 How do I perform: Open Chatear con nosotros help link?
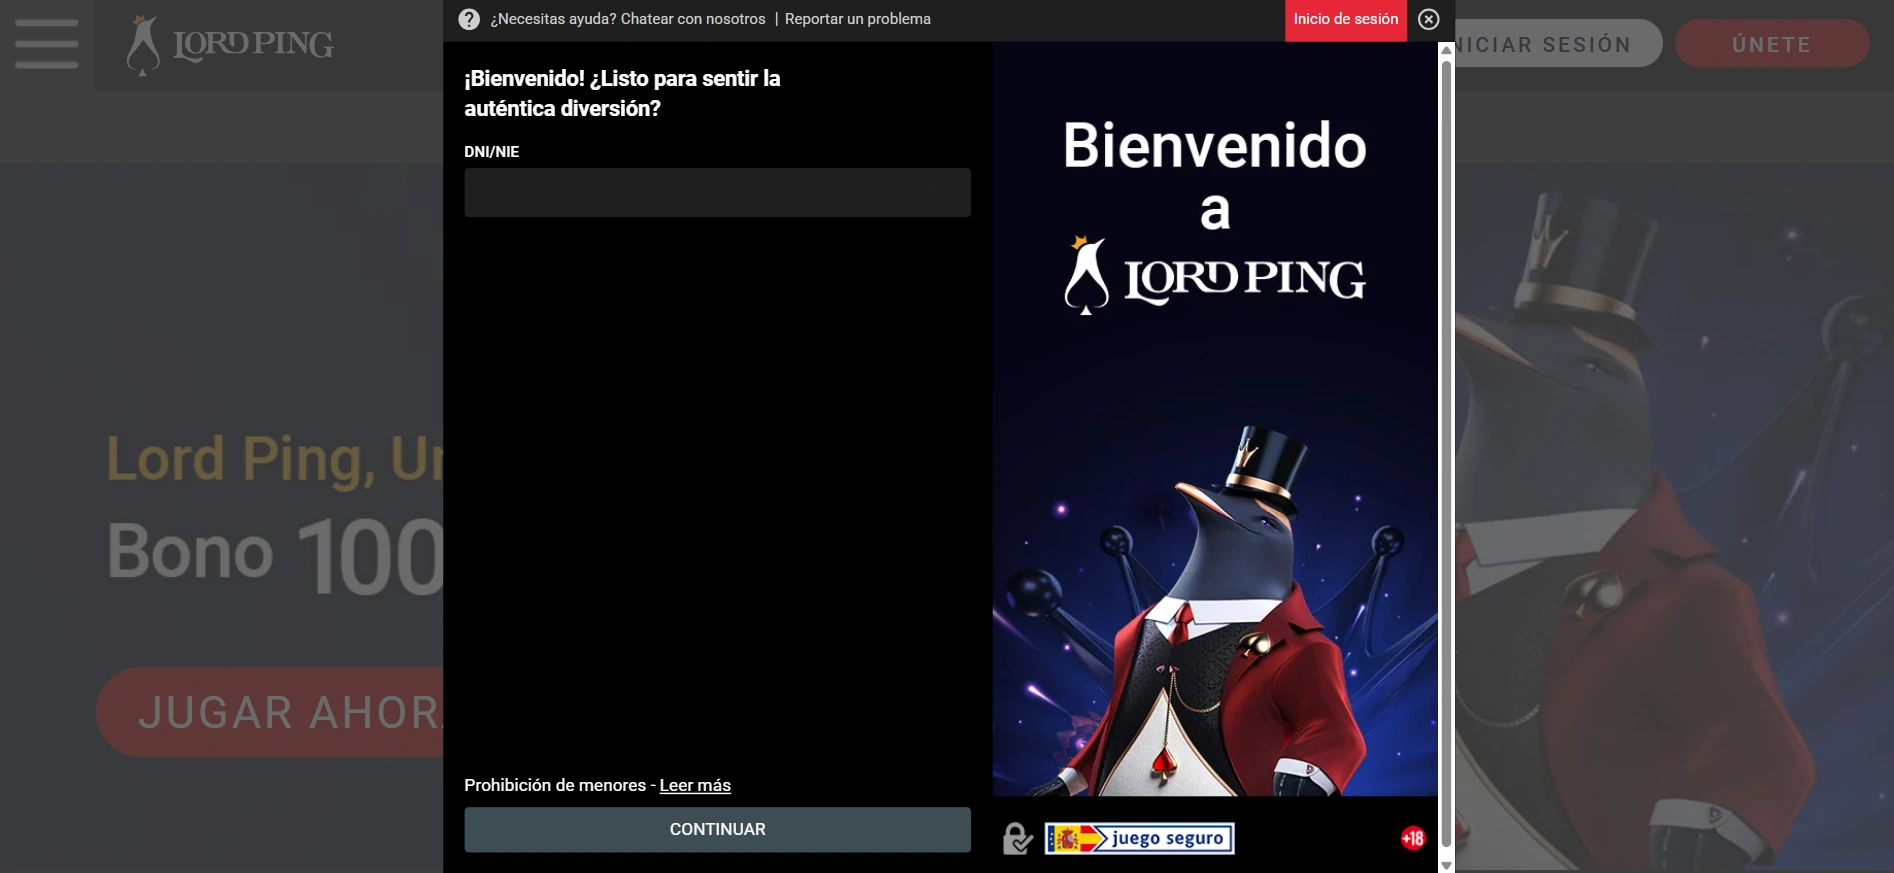click(x=693, y=19)
